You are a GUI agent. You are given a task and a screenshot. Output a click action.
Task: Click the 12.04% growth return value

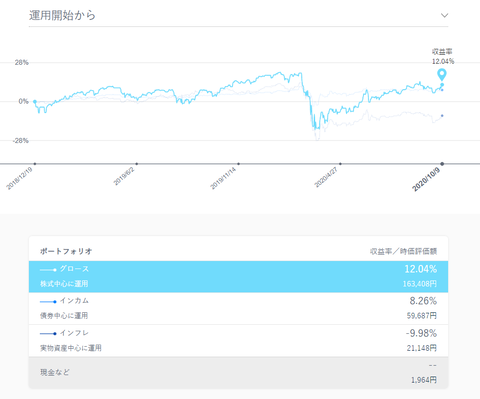pos(421,269)
